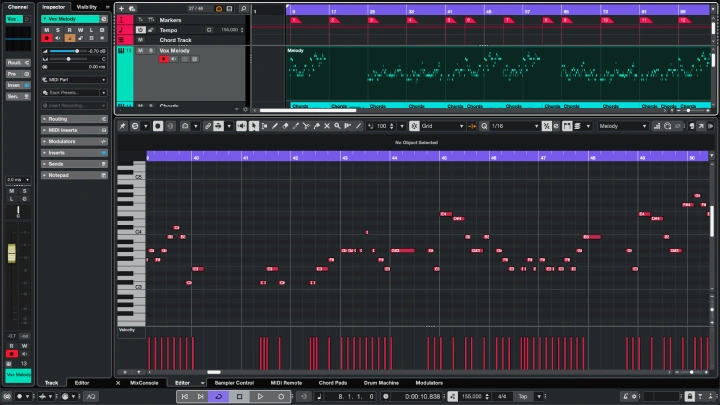Open the Melody part selector dropdown

(x=622, y=126)
